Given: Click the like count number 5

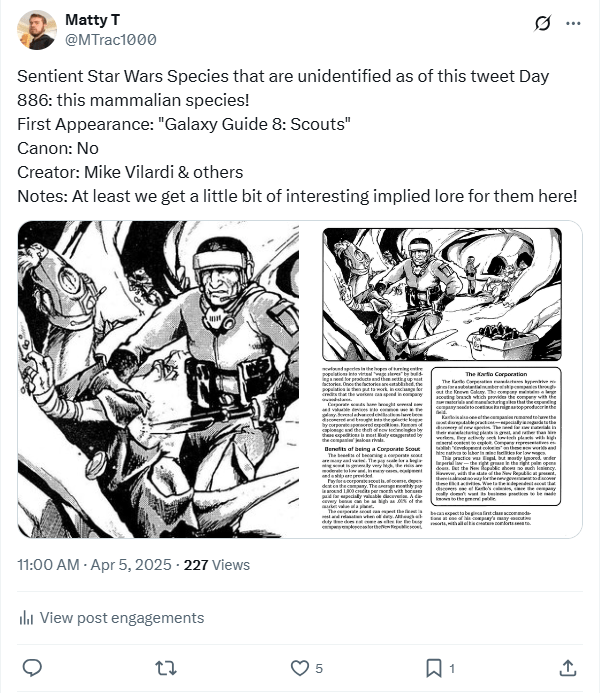Looking at the screenshot, I should click(x=319, y=668).
